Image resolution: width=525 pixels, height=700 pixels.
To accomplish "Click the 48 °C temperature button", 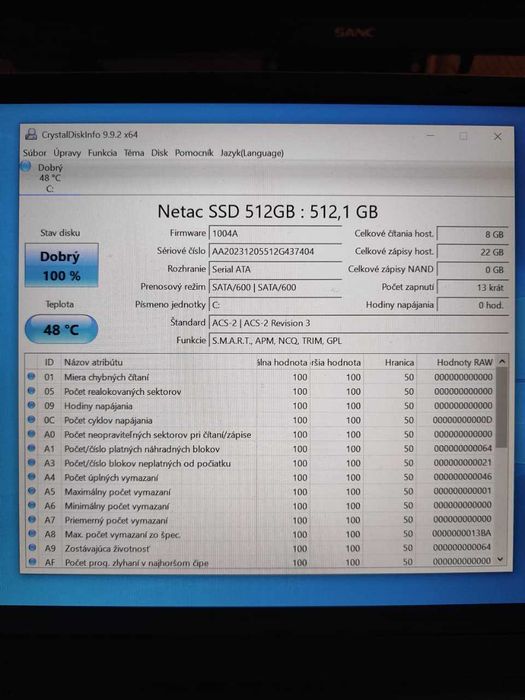I will 61,329.
